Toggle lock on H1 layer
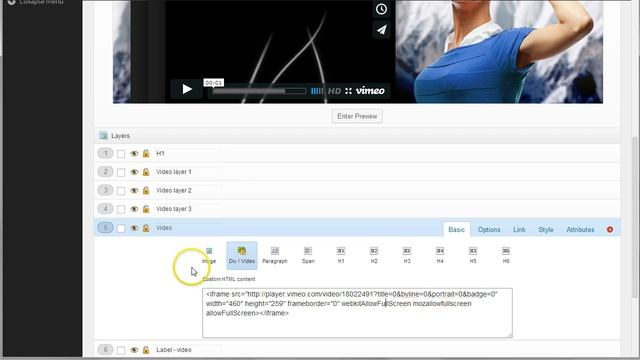Image resolution: width=640 pixels, height=360 pixels. tap(146, 153)
